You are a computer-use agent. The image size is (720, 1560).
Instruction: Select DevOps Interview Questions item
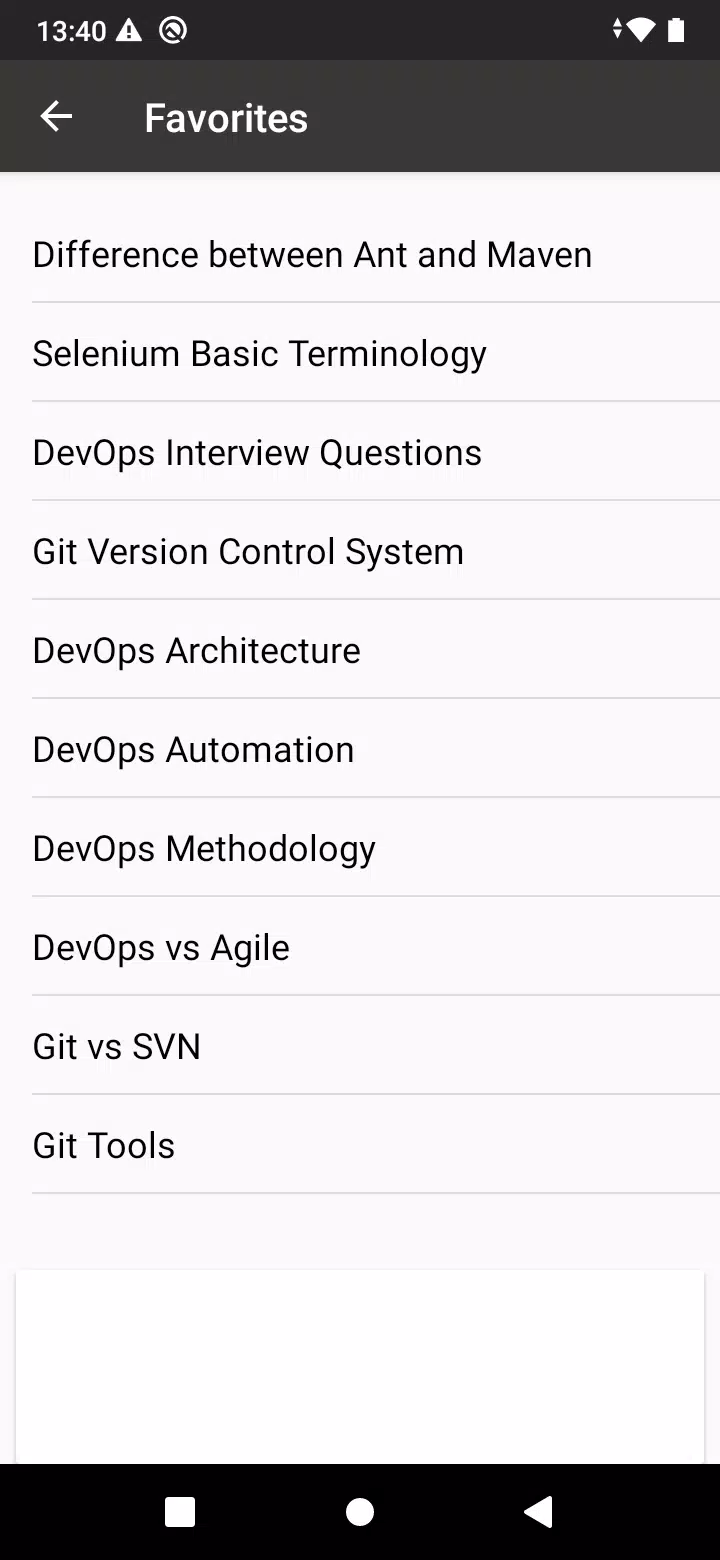360,452
